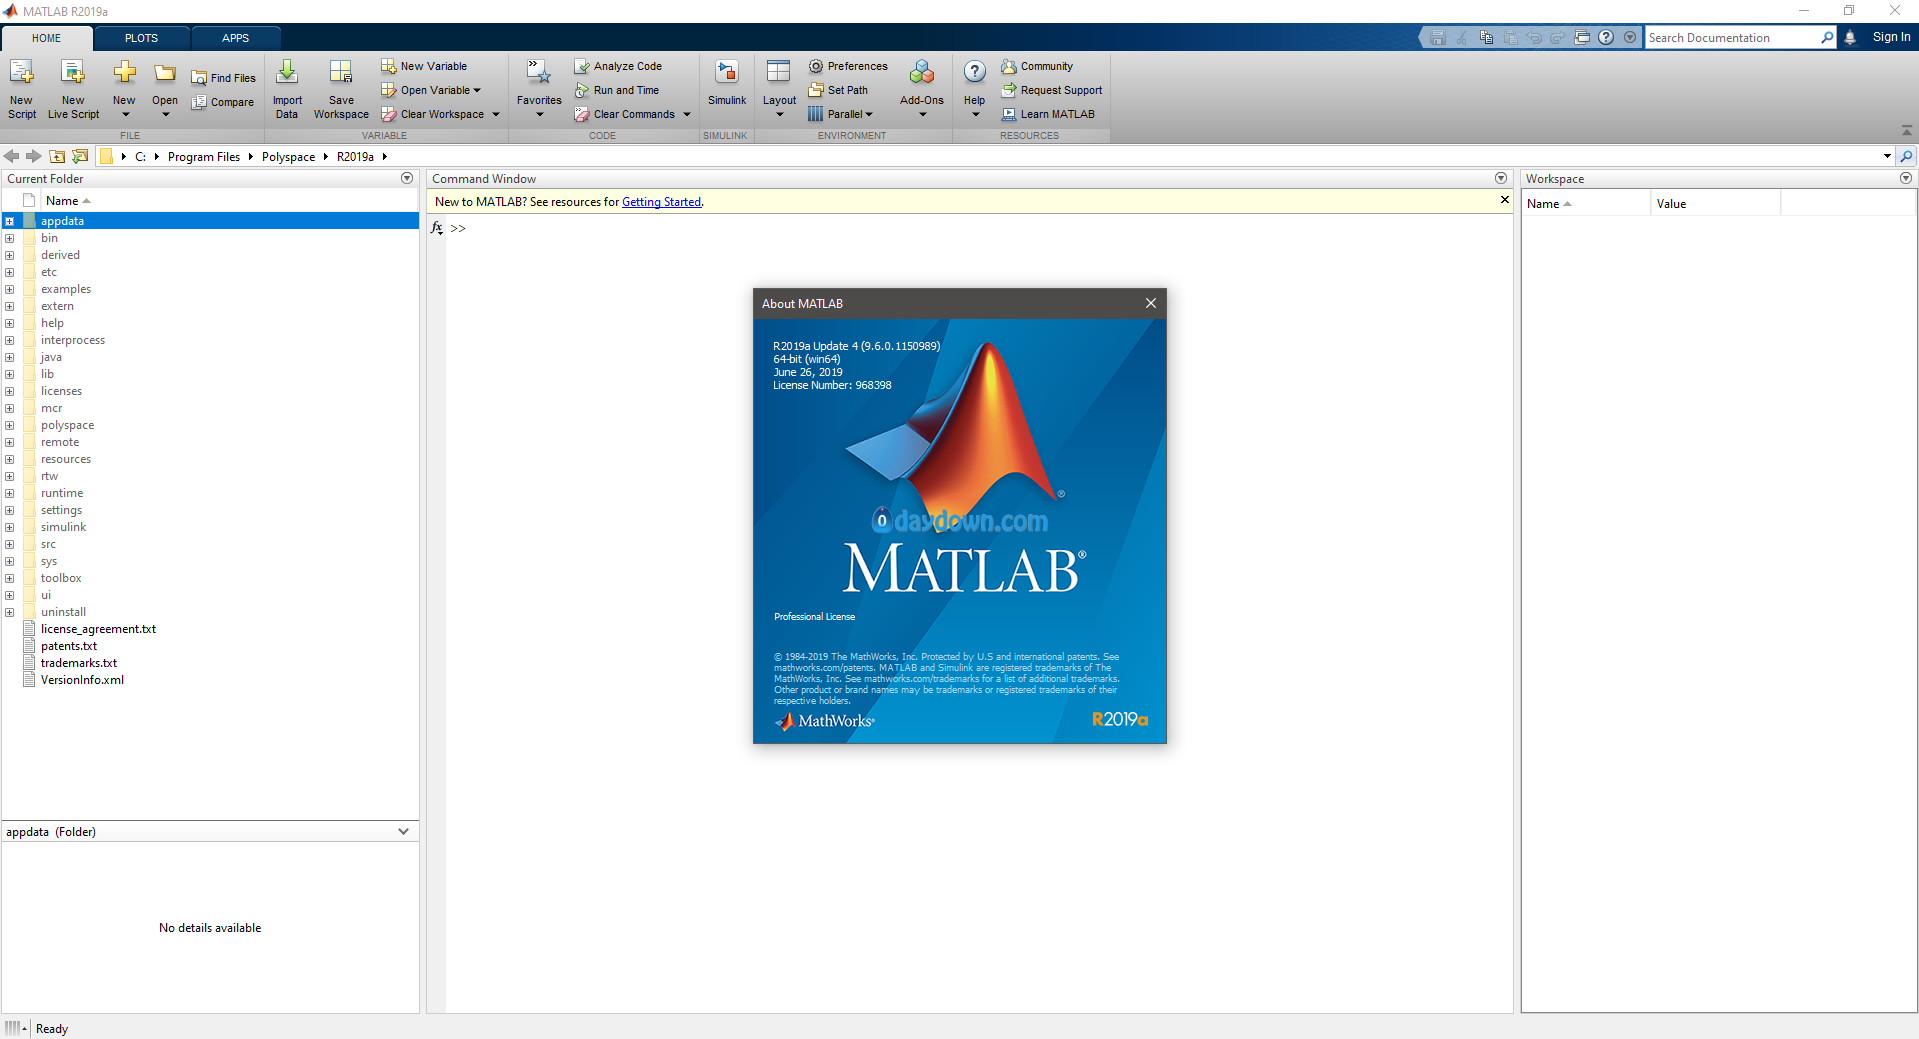Expand the simulink folder node
This screenshot has width=1919, height=1039.
click(x=9, y=527)
